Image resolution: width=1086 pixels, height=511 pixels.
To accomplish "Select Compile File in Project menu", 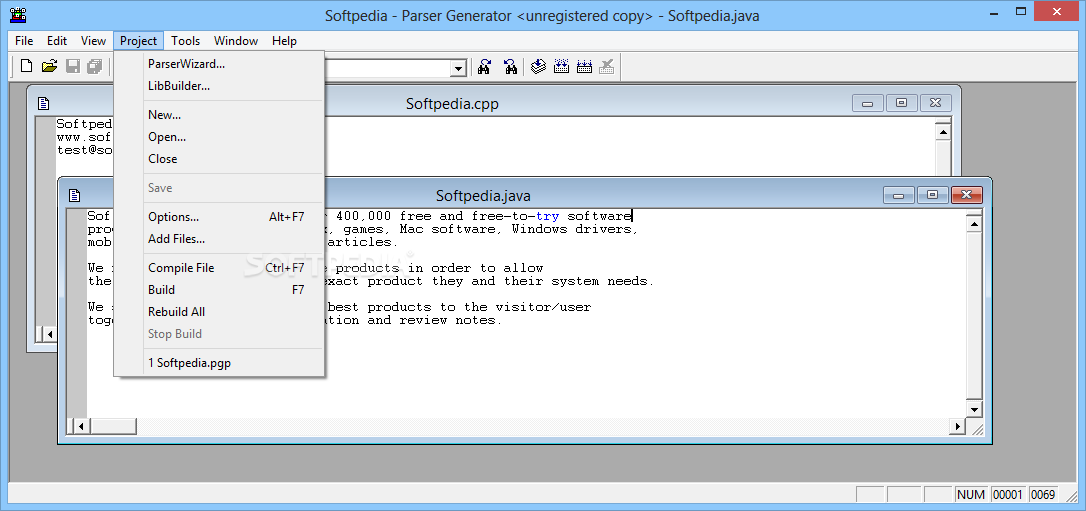I will [220, 268].
